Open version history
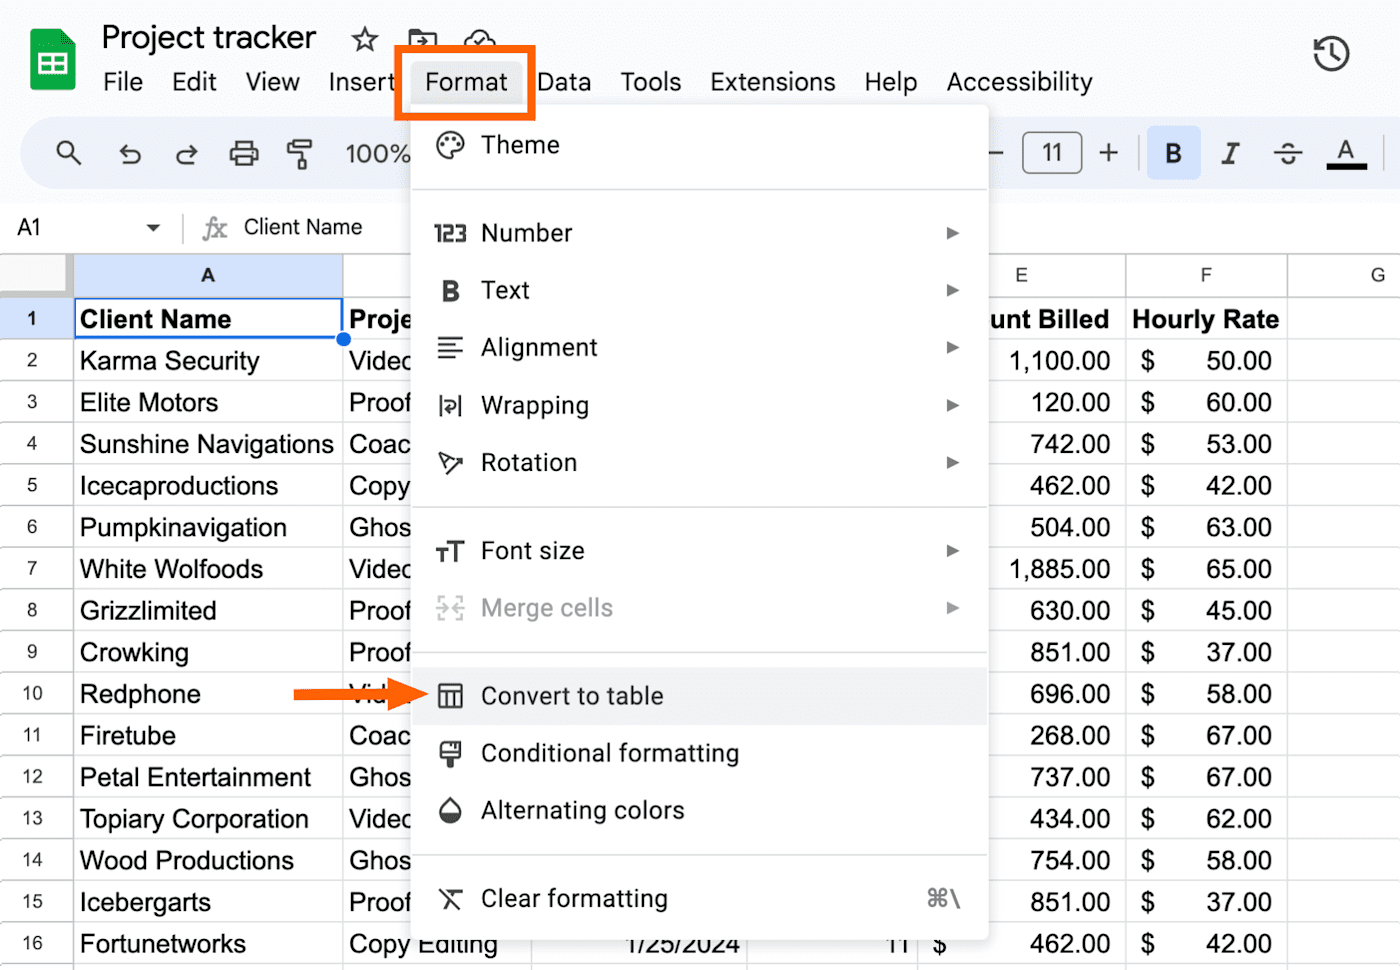Image resolution: width=1400 pixels, height=970 pixels. (x=1330, y=55)
